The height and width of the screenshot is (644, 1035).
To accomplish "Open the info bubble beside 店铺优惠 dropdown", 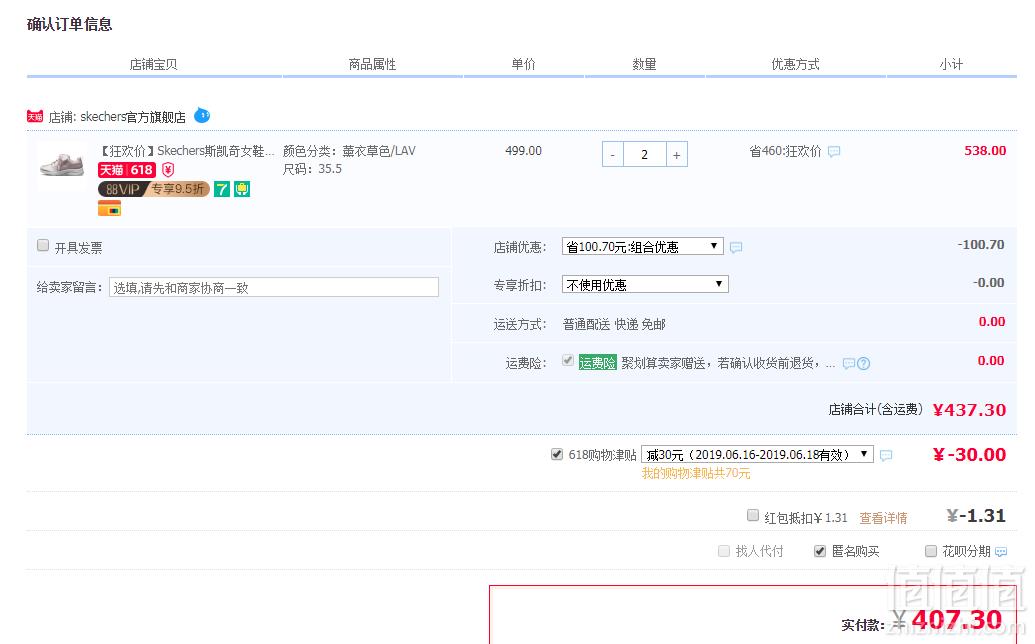I will click(x=736, y=247).
